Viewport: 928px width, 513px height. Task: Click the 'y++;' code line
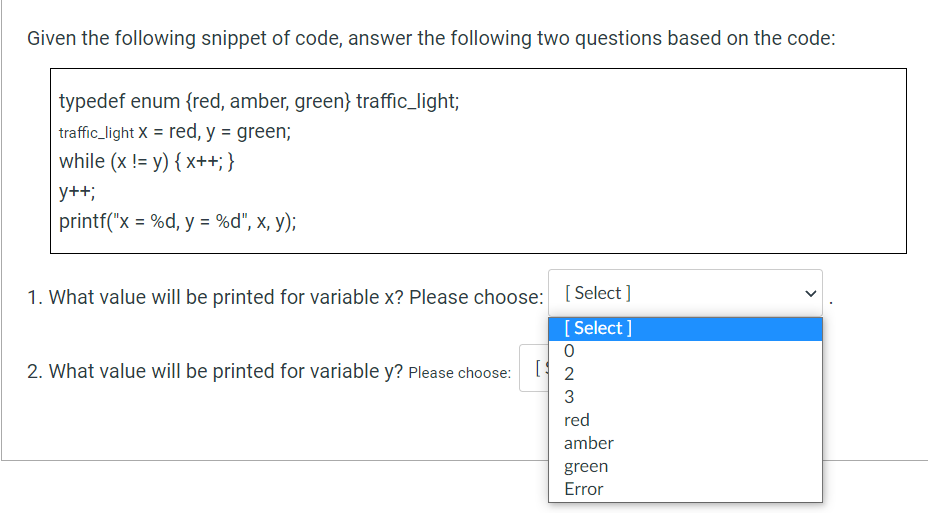[77, 192]
